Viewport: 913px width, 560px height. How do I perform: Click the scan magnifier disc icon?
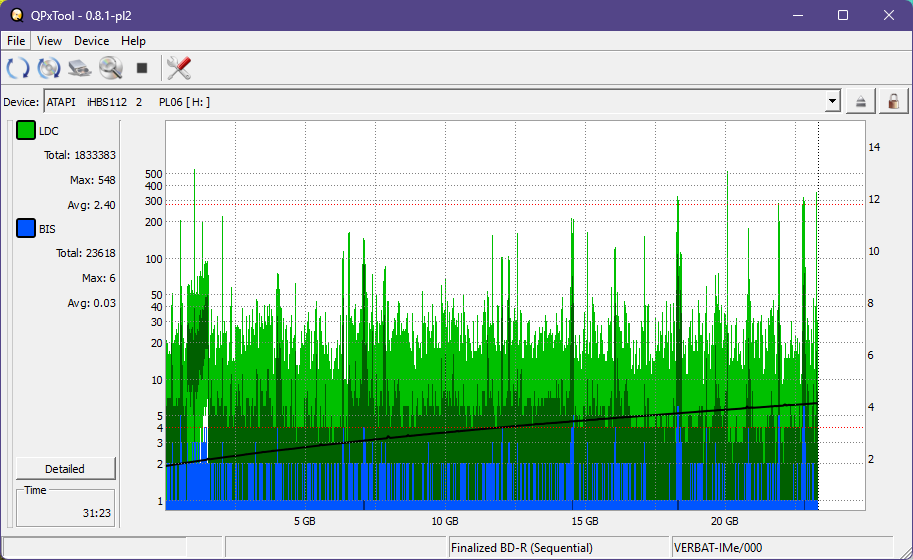(111, 68)
